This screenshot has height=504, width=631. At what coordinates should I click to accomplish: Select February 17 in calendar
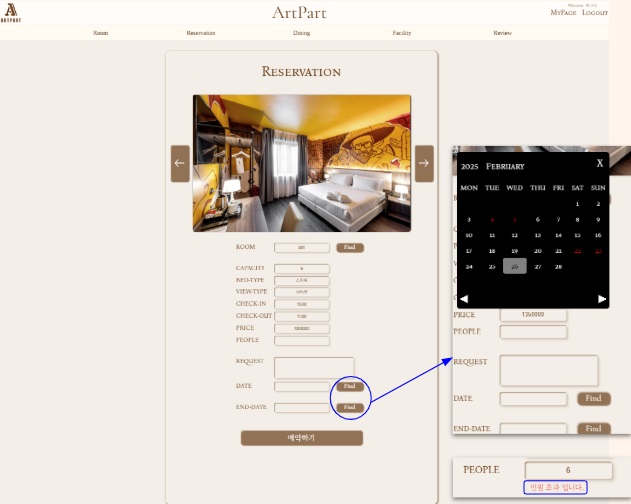pyautogui.click(x=469, y=251)
